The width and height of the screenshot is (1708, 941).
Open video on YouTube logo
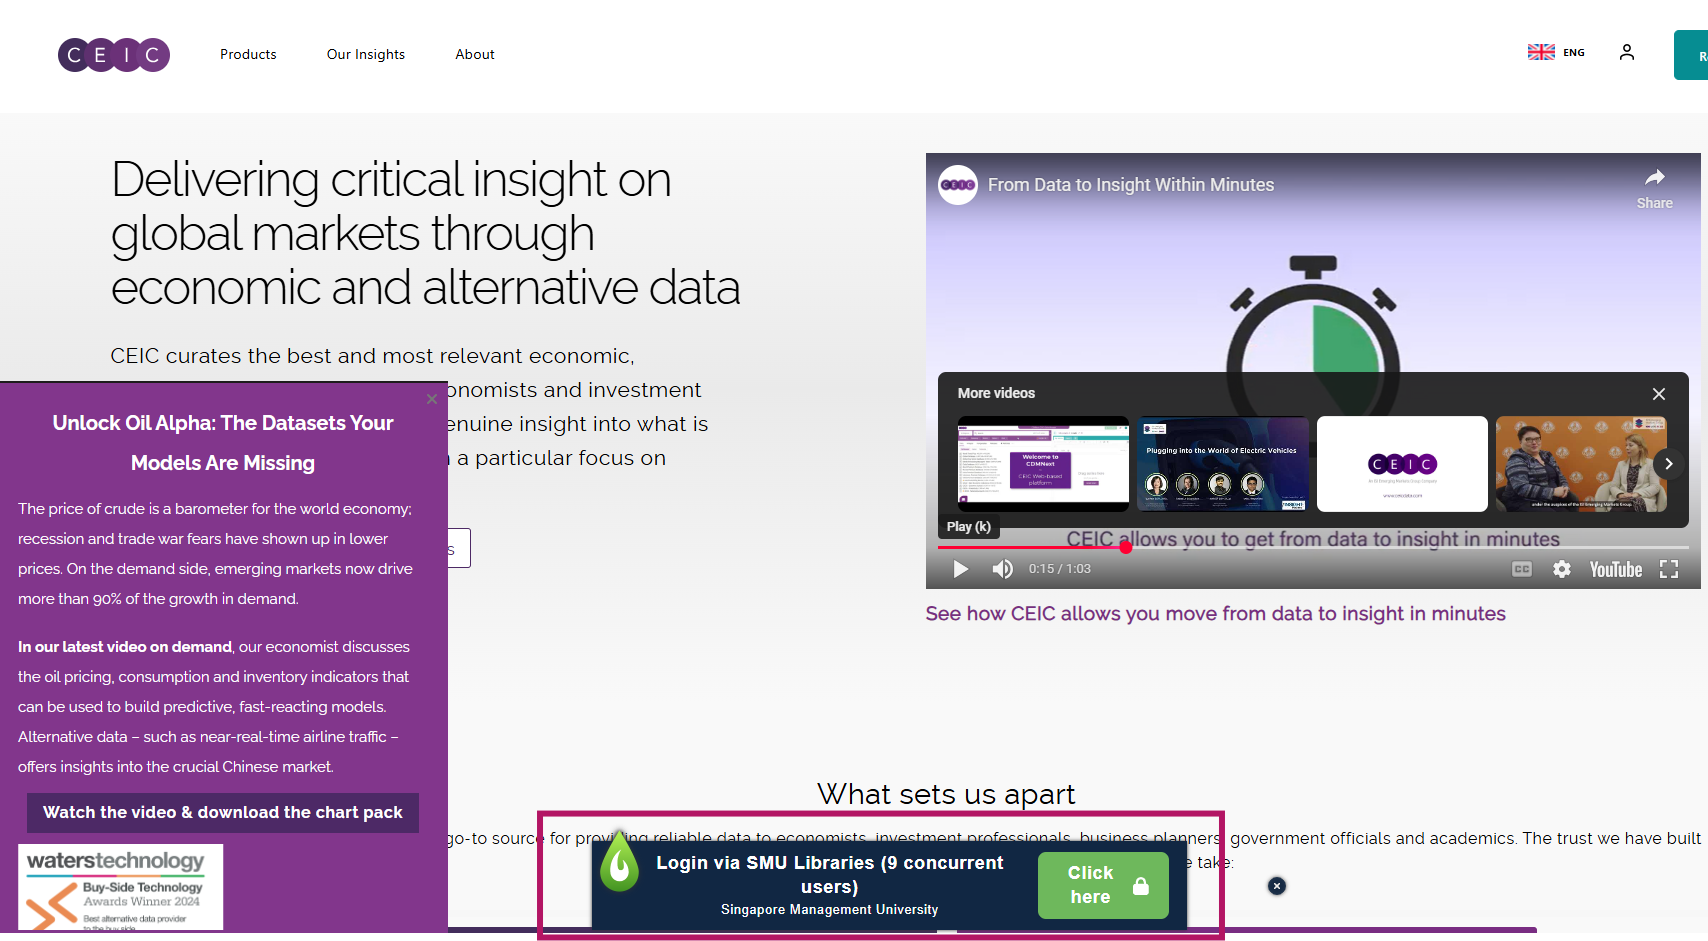pos(1616,569)
